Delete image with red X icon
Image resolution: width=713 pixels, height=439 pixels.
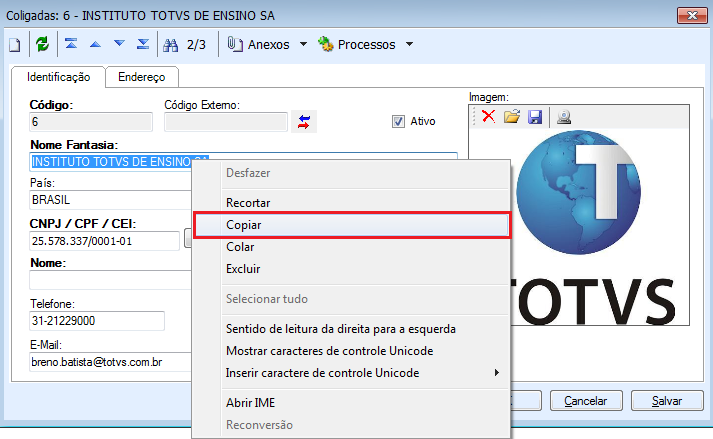(489, 116)
